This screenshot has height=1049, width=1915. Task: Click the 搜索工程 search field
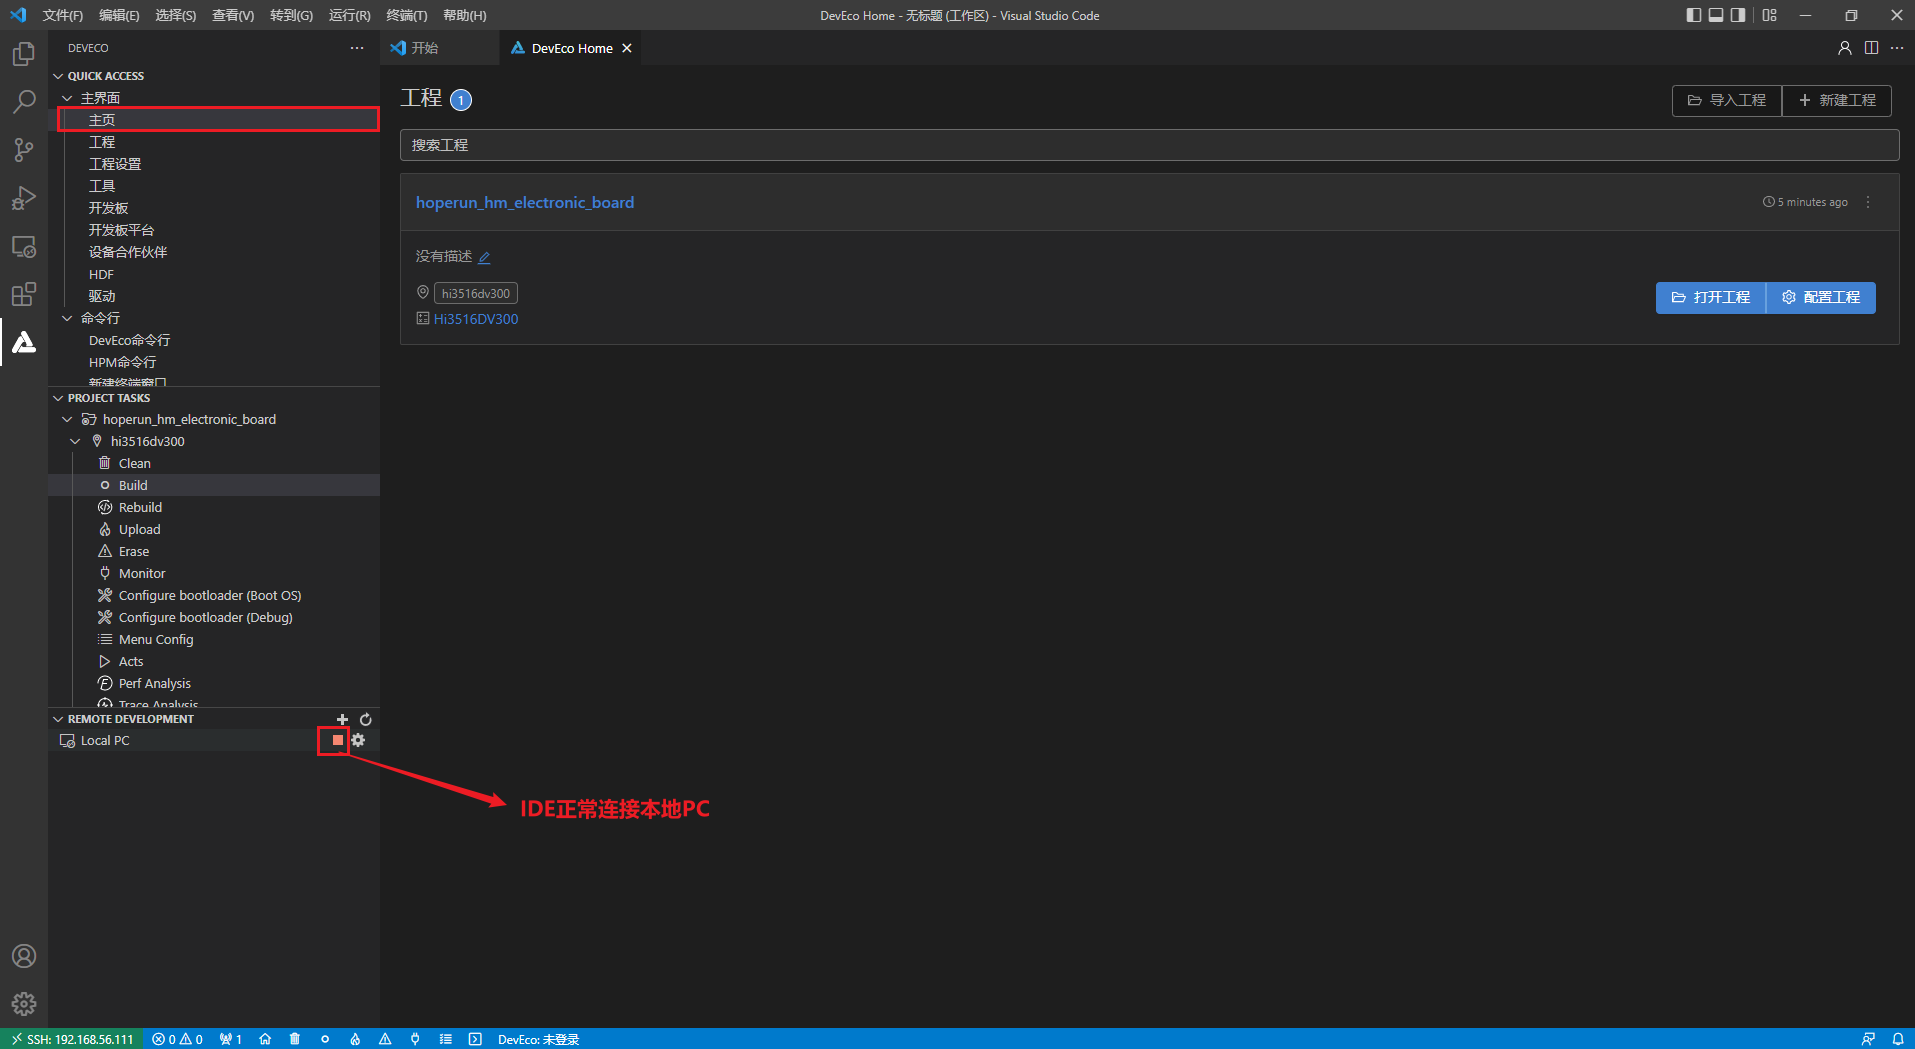pyautogui.click(x=1149, y=145)
